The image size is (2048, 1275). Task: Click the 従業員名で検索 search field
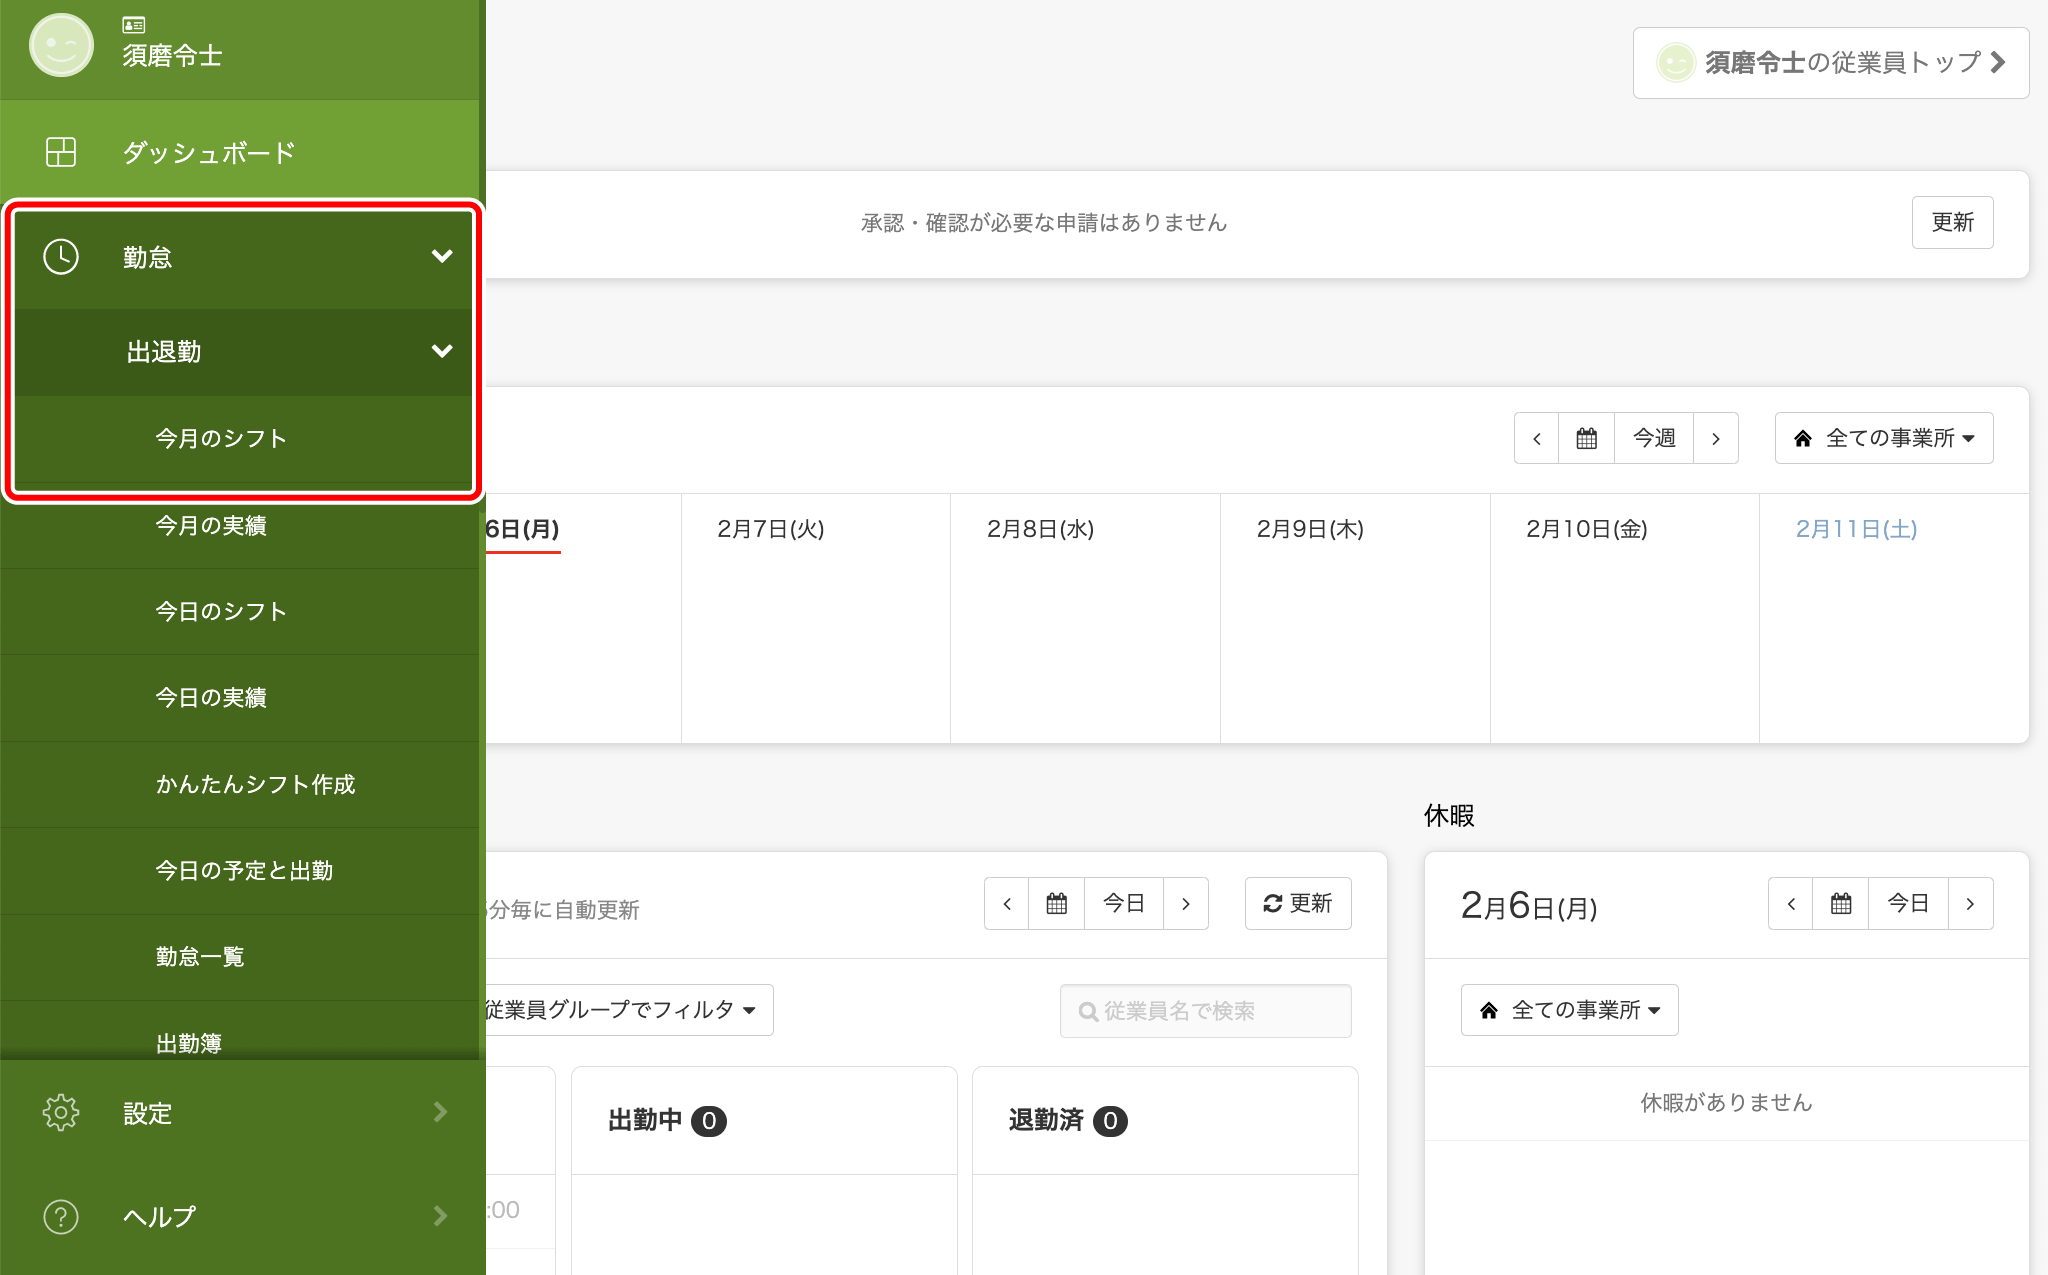pyautogui.click(x=1206, y=1011)
